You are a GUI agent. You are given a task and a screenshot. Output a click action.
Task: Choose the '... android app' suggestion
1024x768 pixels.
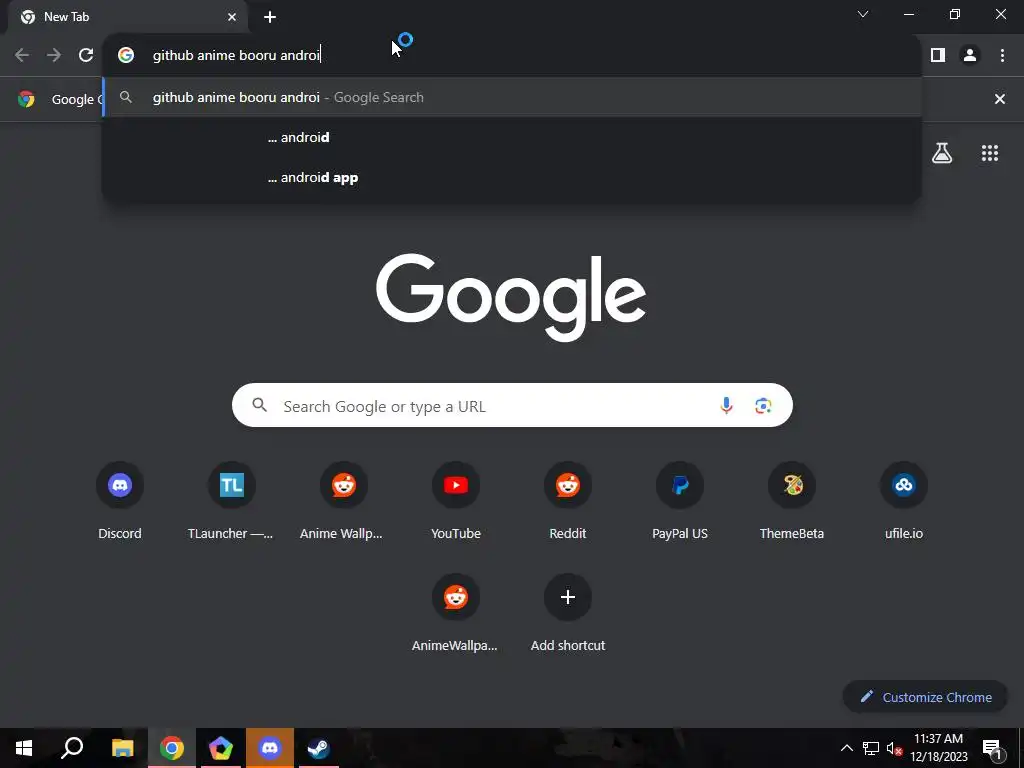tap(512, 178)
